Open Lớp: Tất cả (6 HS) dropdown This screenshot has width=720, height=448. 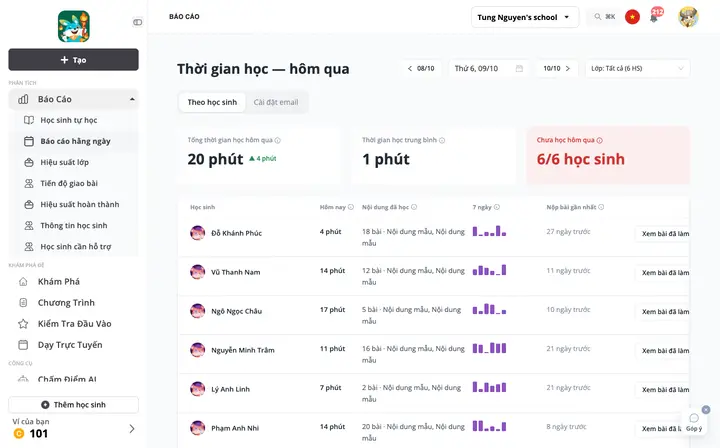coord(637,68)
